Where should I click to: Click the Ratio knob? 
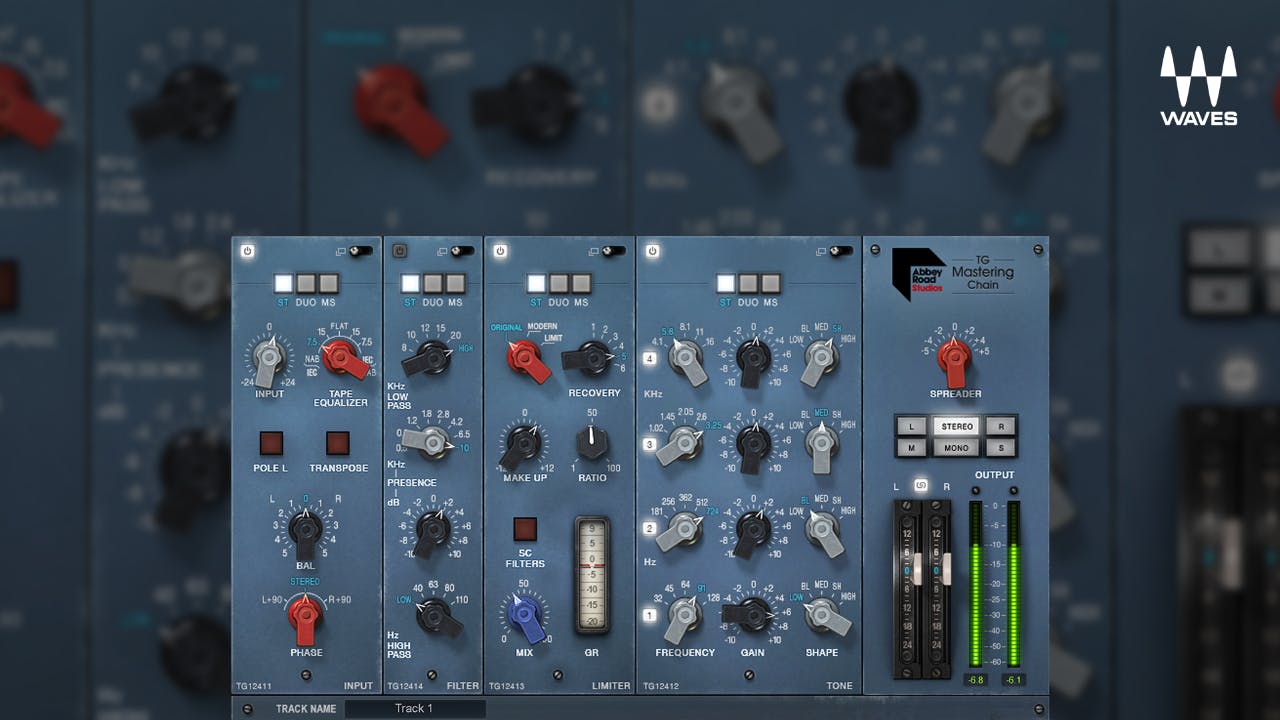(592, 442)
